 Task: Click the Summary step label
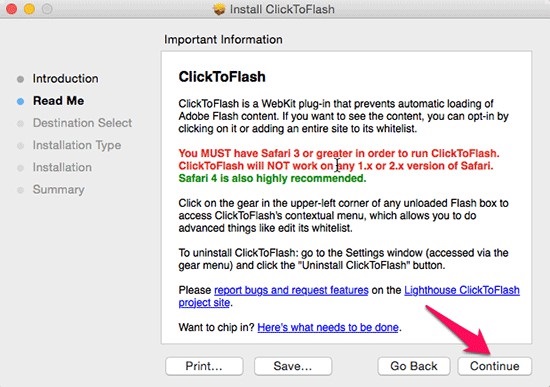[59, 189]
